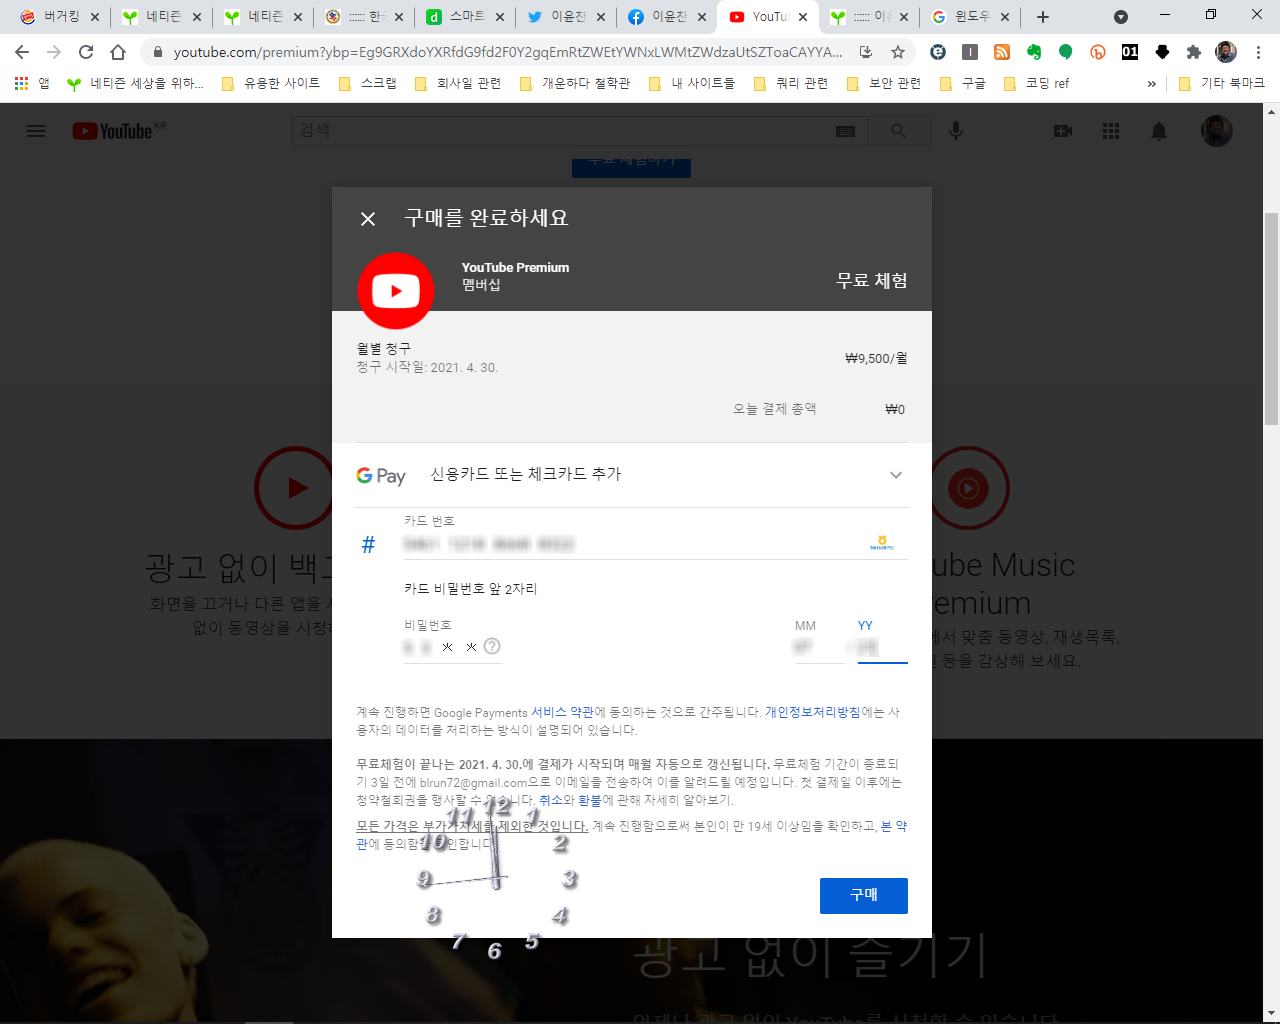Open Chrome three-dot menu
Image resolution: width=1280 pixels, height=1024 pixels.
(1258, 52)
